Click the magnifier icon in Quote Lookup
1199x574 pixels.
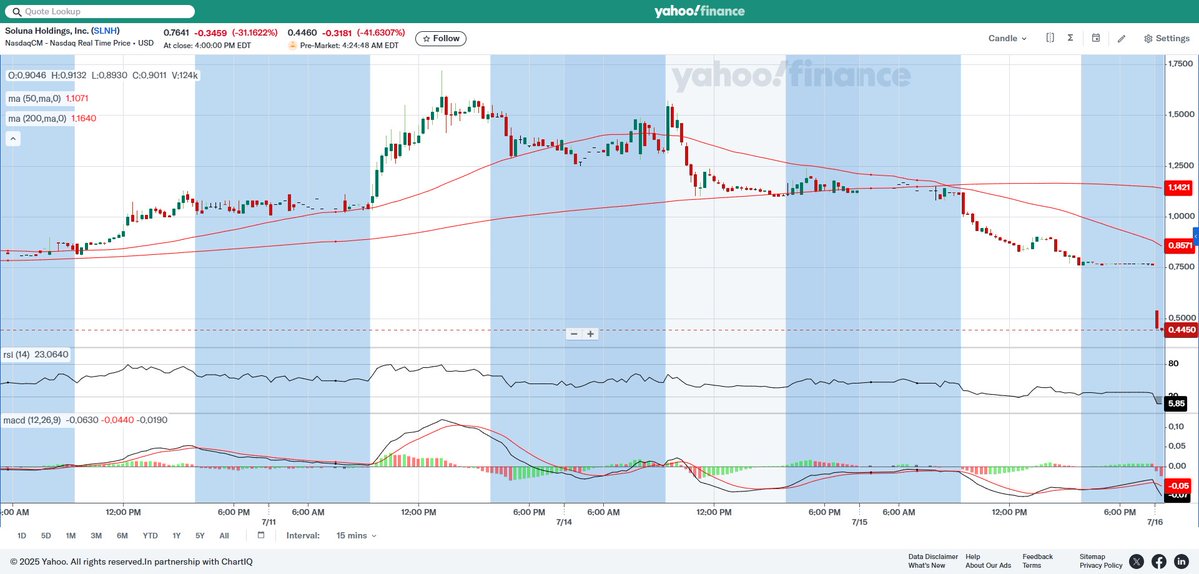(15, 12)
